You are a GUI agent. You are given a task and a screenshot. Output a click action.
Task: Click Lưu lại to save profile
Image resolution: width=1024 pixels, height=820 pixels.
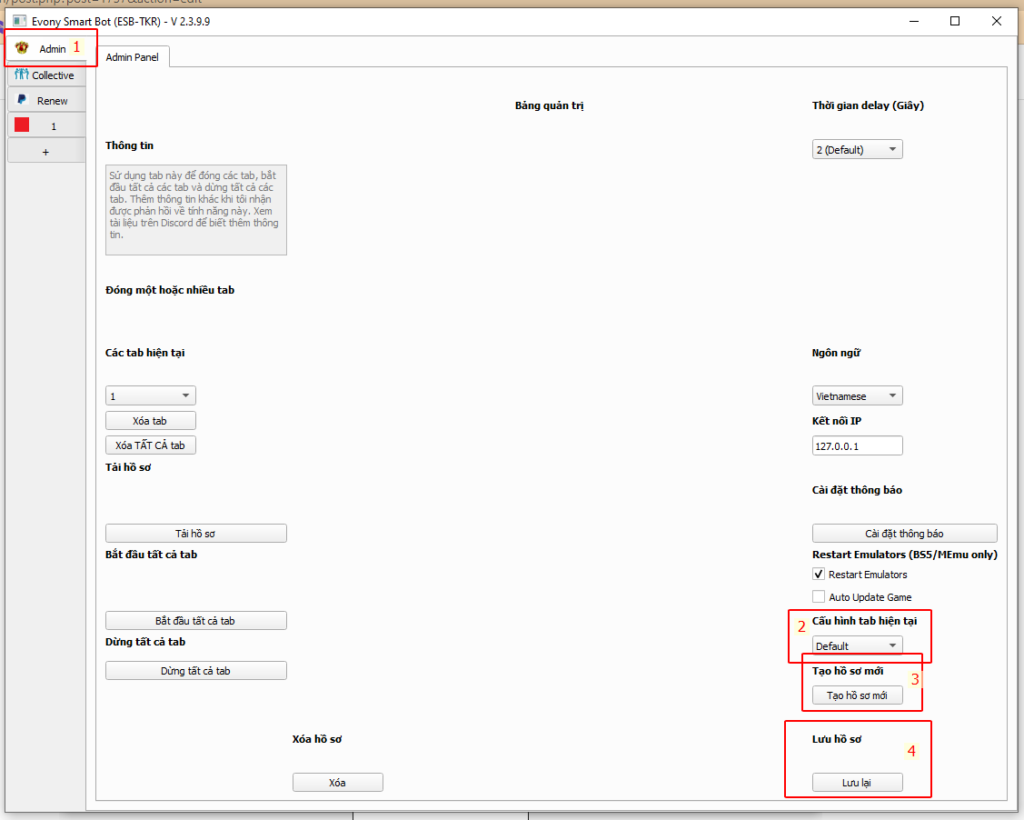[857, 783]
